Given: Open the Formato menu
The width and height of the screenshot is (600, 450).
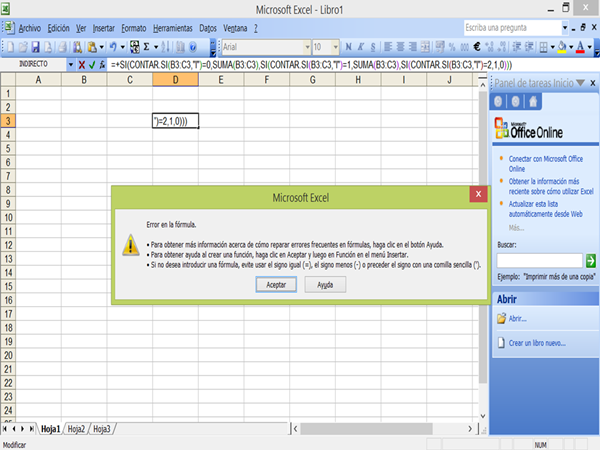Looking at the screenshot, I should [134, 28].
